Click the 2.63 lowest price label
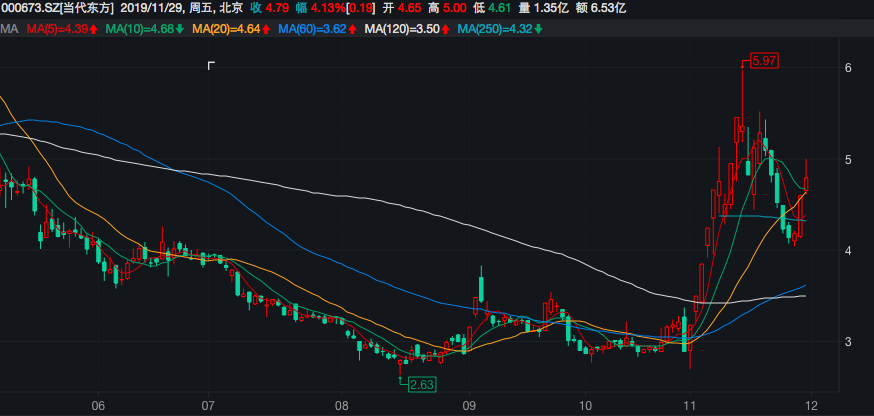Screen dimensions: 874x416 [x=423, y=383]
